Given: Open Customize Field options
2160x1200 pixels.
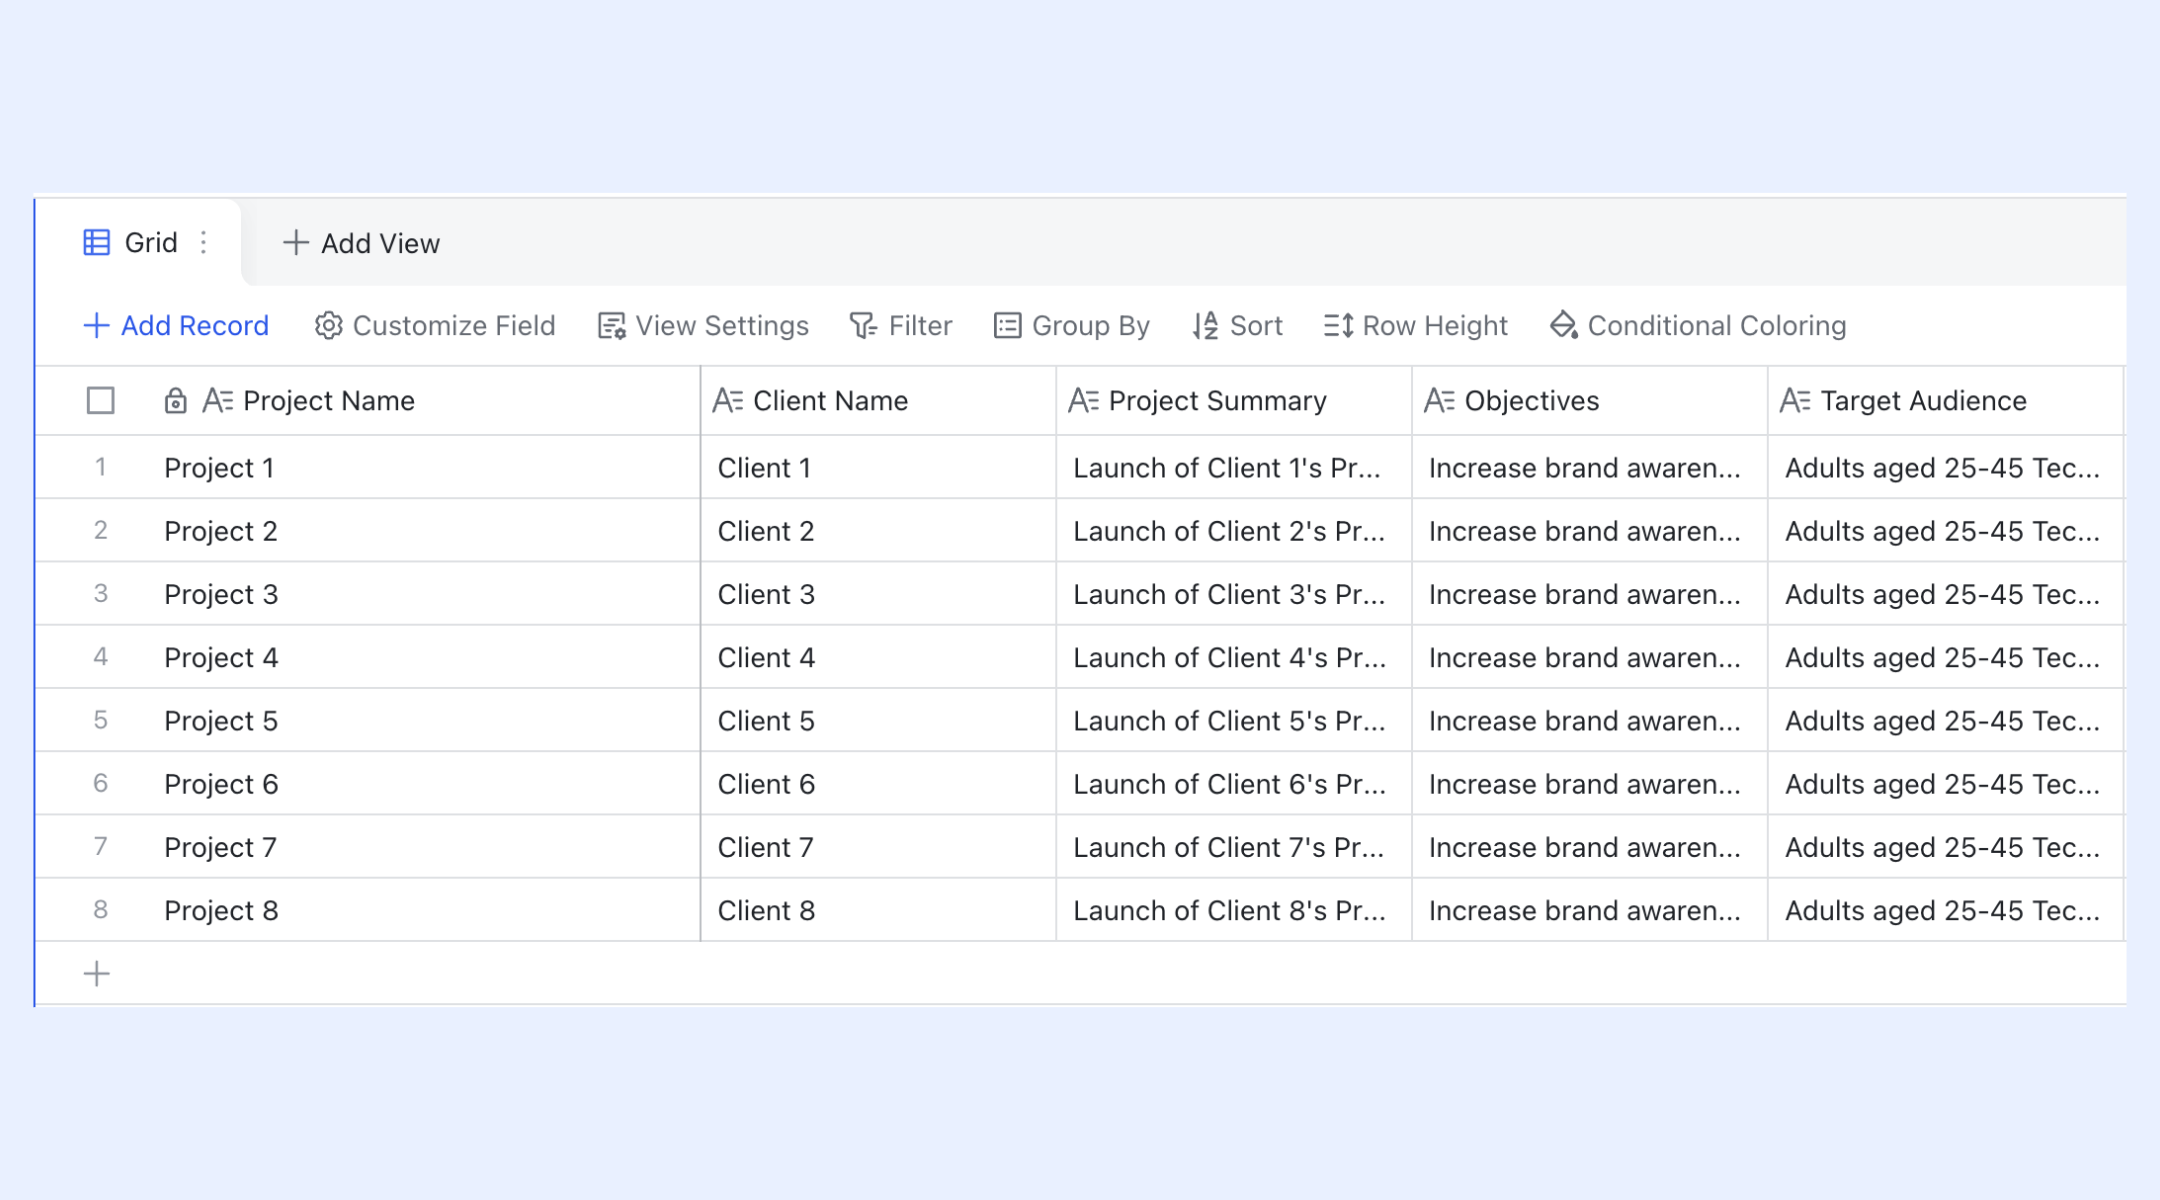Looking at the screenshot, I should click(435, 326).
